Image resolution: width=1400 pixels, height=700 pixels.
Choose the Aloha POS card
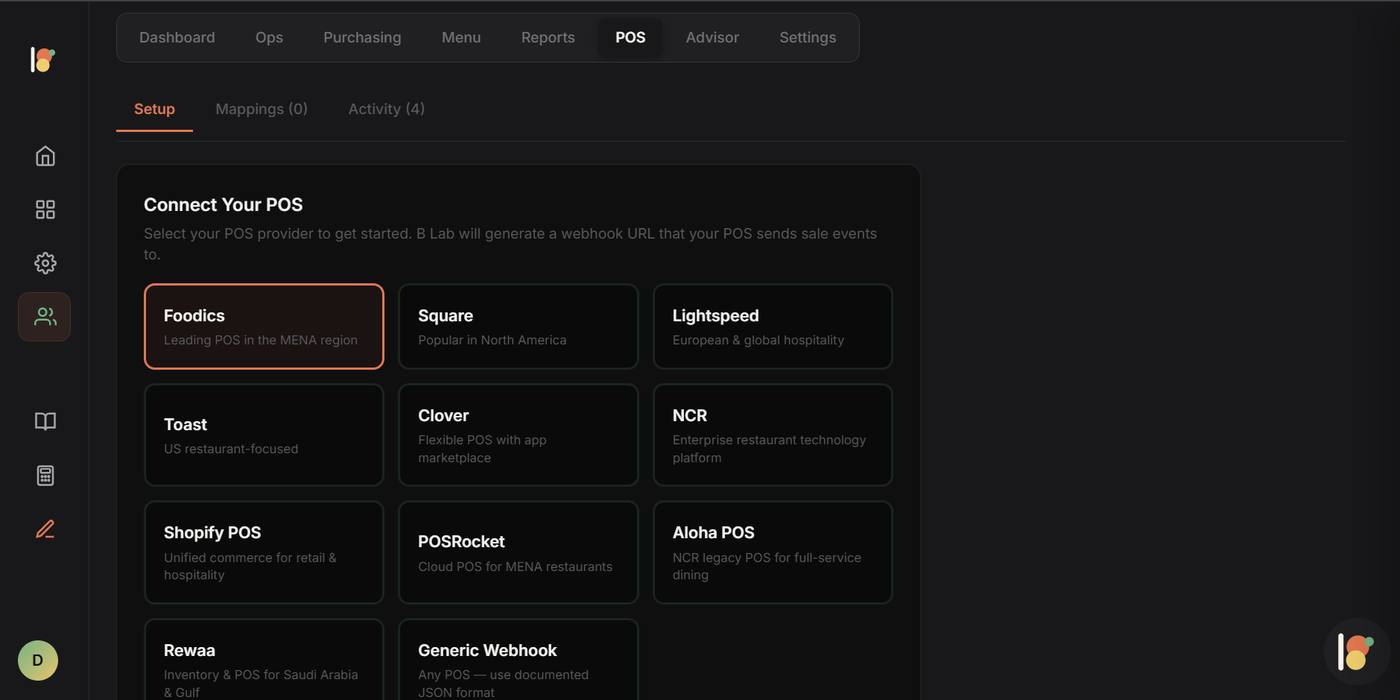[x=773, y=553]
